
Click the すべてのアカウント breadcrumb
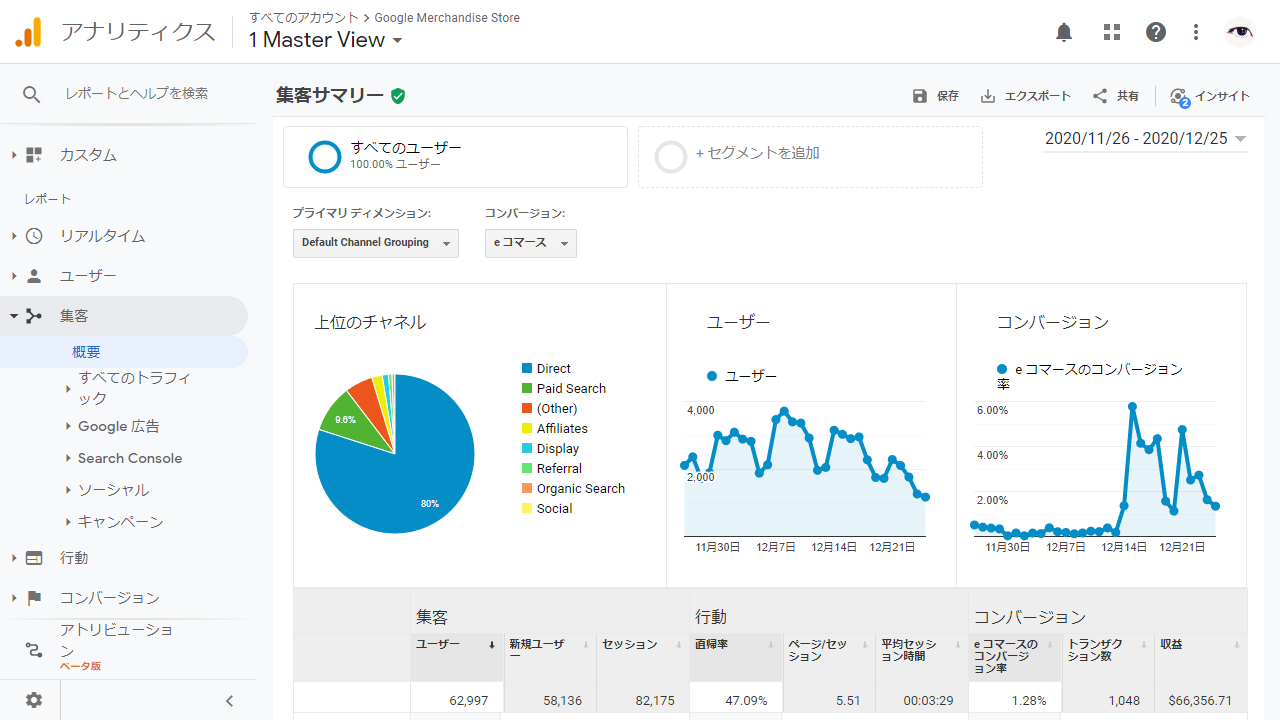(304, 18)
